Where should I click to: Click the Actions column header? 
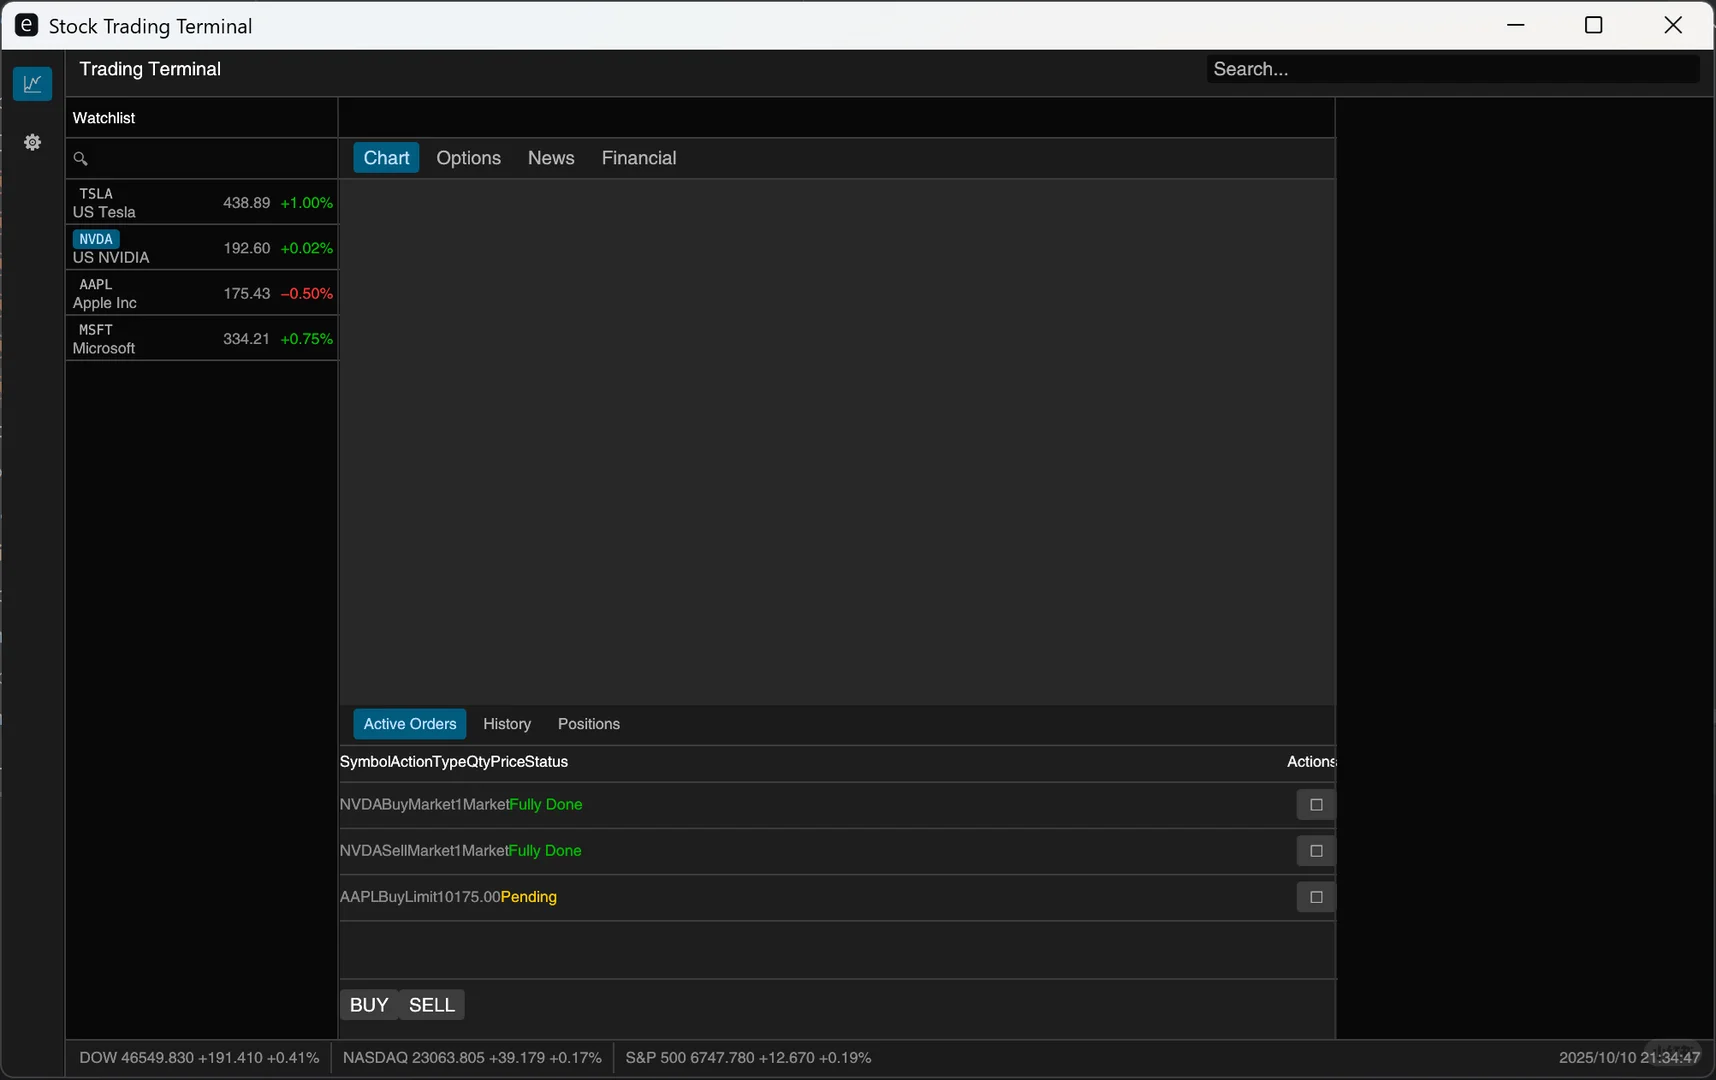pos(1311,762)
